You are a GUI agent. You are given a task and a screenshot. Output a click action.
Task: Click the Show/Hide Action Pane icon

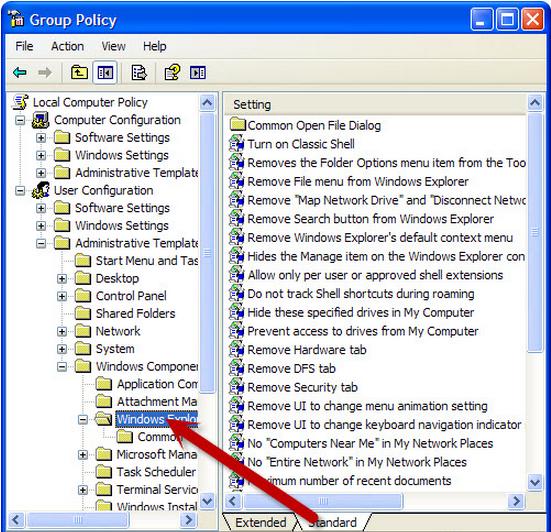click(198, 73)
